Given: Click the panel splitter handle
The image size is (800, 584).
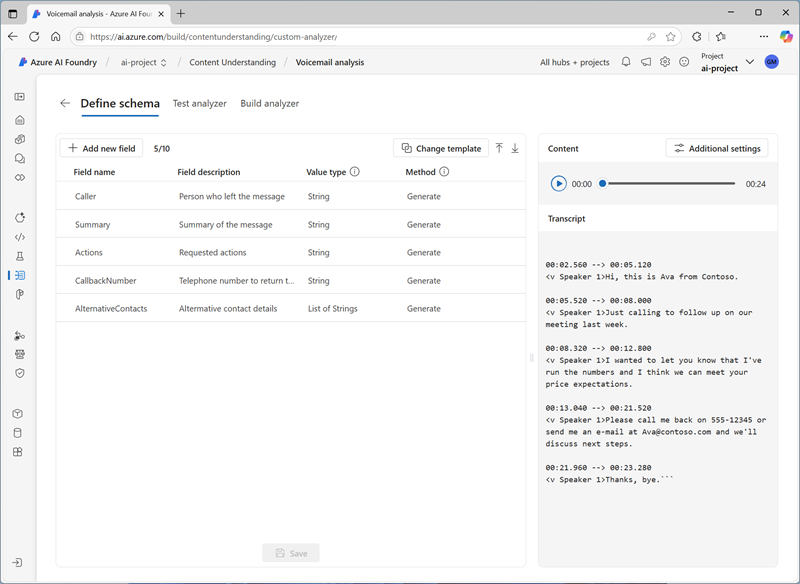Looking at the screenshot, I should pos(532,358).
